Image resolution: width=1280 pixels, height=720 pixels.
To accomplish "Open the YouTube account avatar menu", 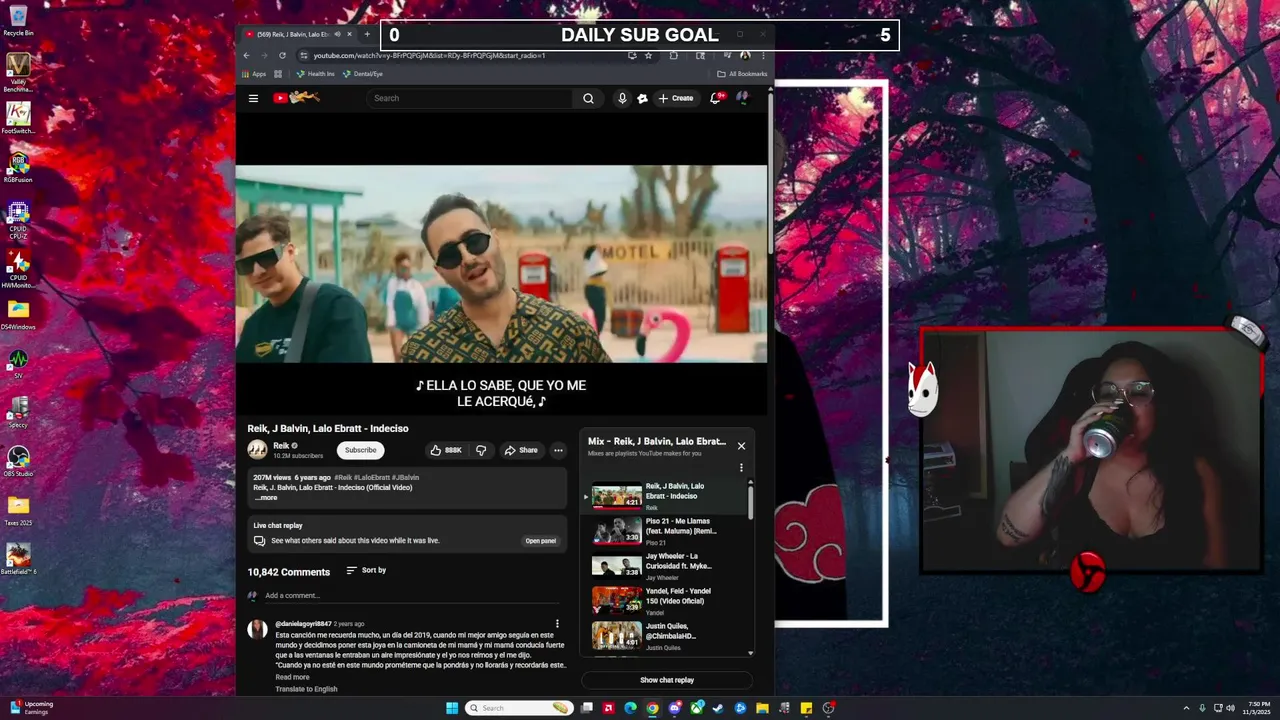I will coord(743,98).
